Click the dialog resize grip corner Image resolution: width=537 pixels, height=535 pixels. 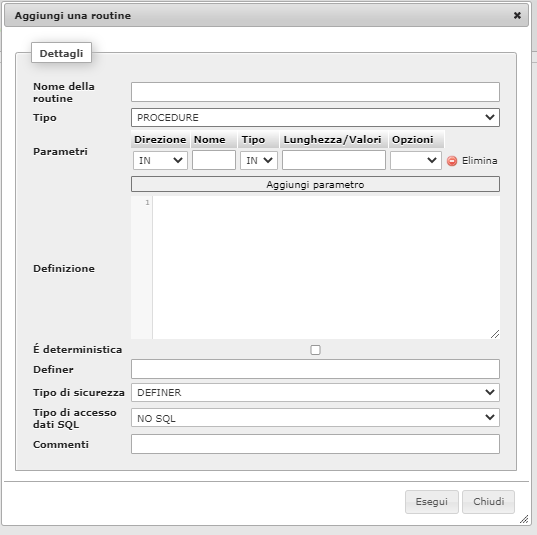click(x=524, y=519)
